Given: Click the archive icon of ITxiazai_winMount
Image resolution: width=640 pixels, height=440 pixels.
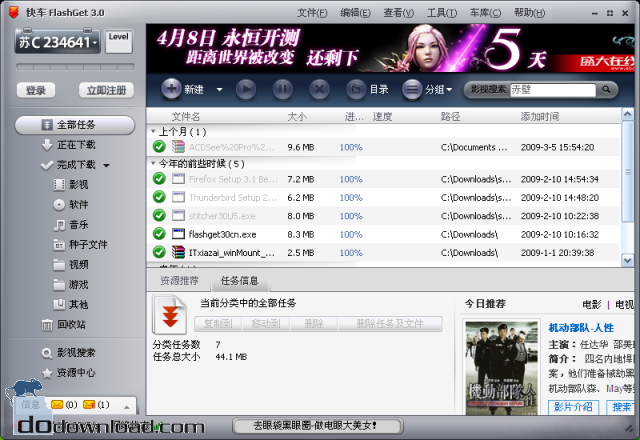Looking at the screenshot, I should point(178,252).
